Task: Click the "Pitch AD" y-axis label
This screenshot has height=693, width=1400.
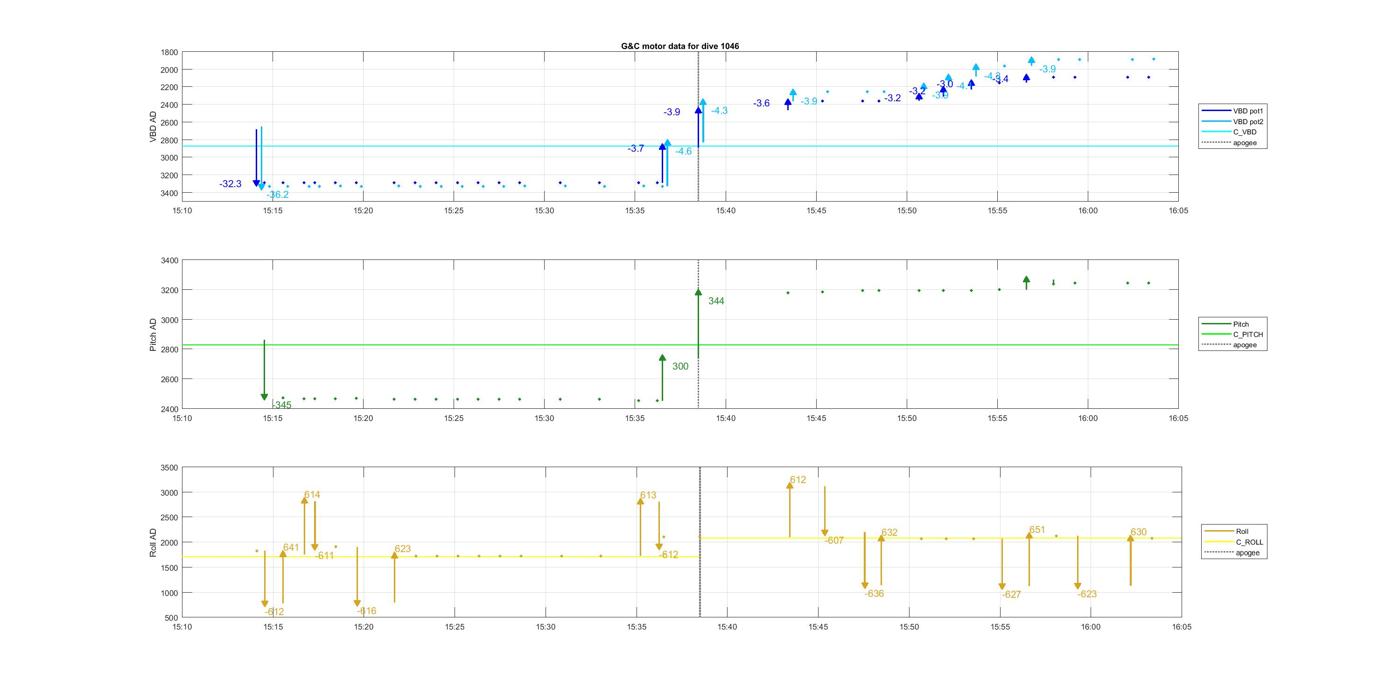Action: coord(154,335)
